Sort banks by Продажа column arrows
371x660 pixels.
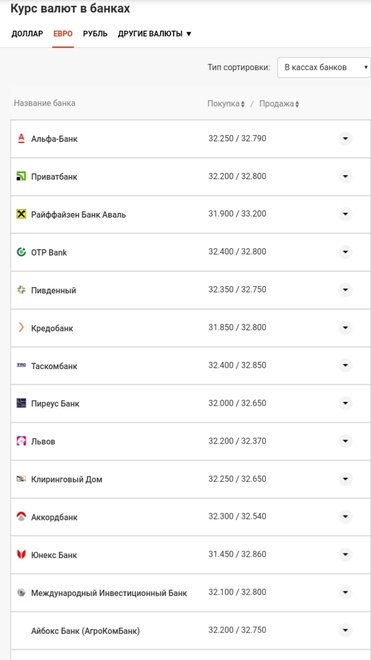click(297, 104)
